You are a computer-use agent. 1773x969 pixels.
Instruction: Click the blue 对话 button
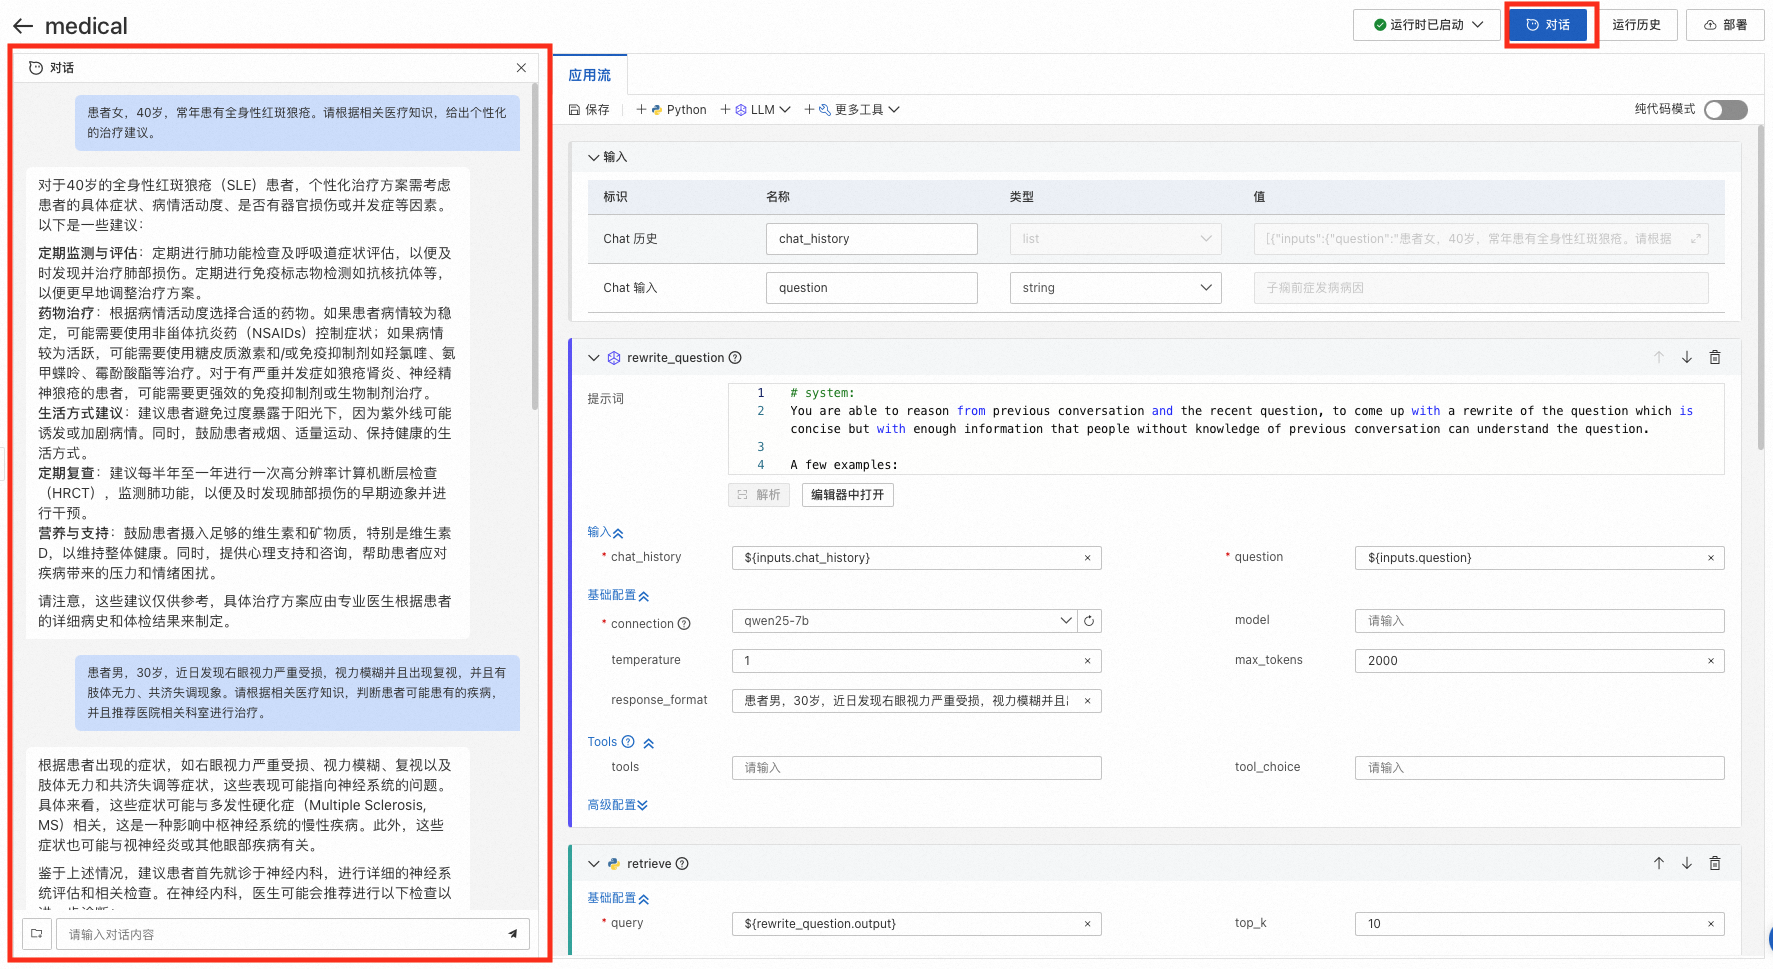coord(1548,25)
